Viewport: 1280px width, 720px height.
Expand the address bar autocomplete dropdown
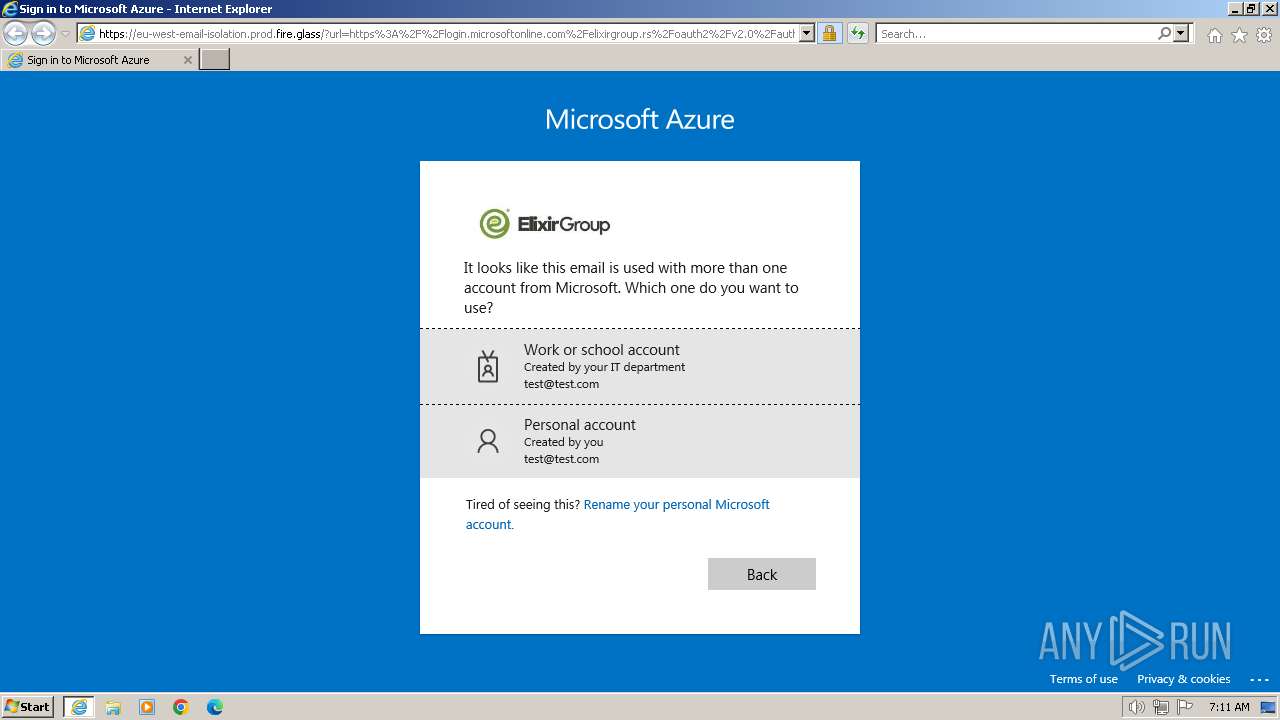(x=807, y=34)
